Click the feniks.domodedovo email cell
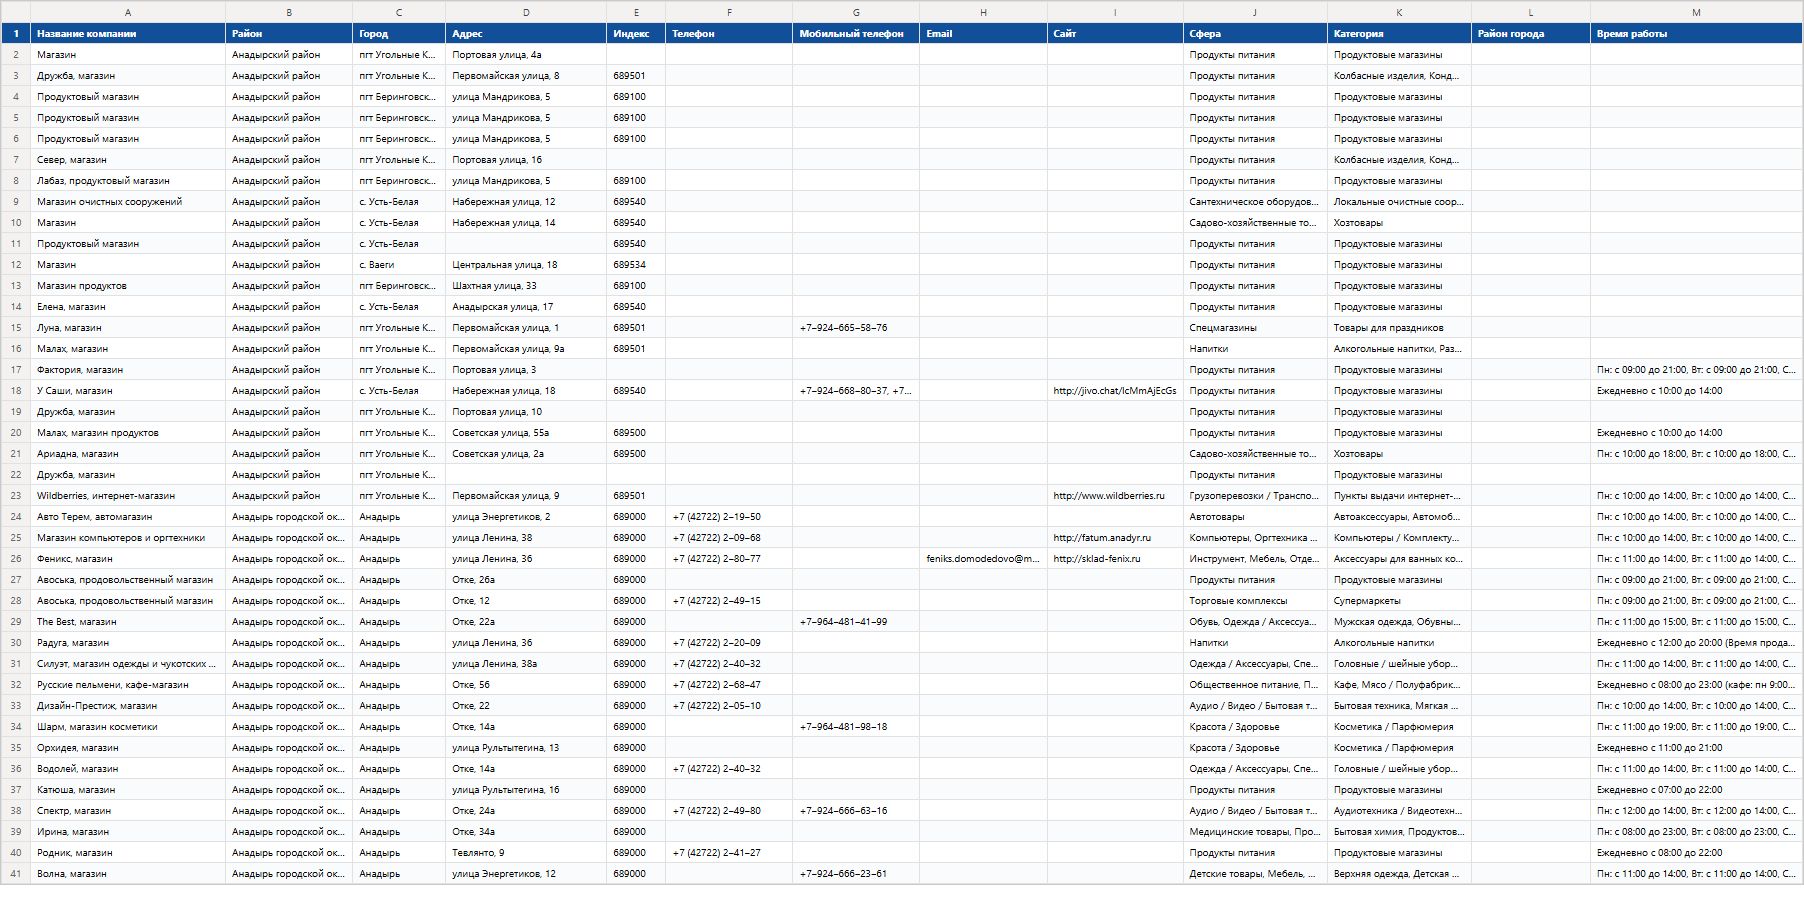This screenshot has width=1804, height=902. [983, 559]
